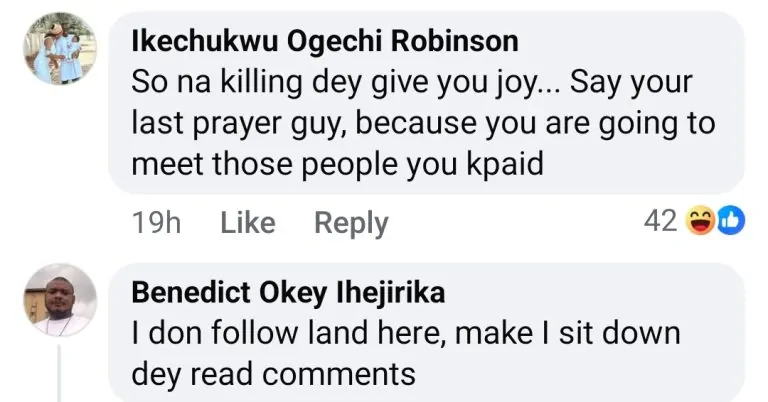Click the "dey read comments" line
This screenshot has width=768, height=402.
(273, 373)
